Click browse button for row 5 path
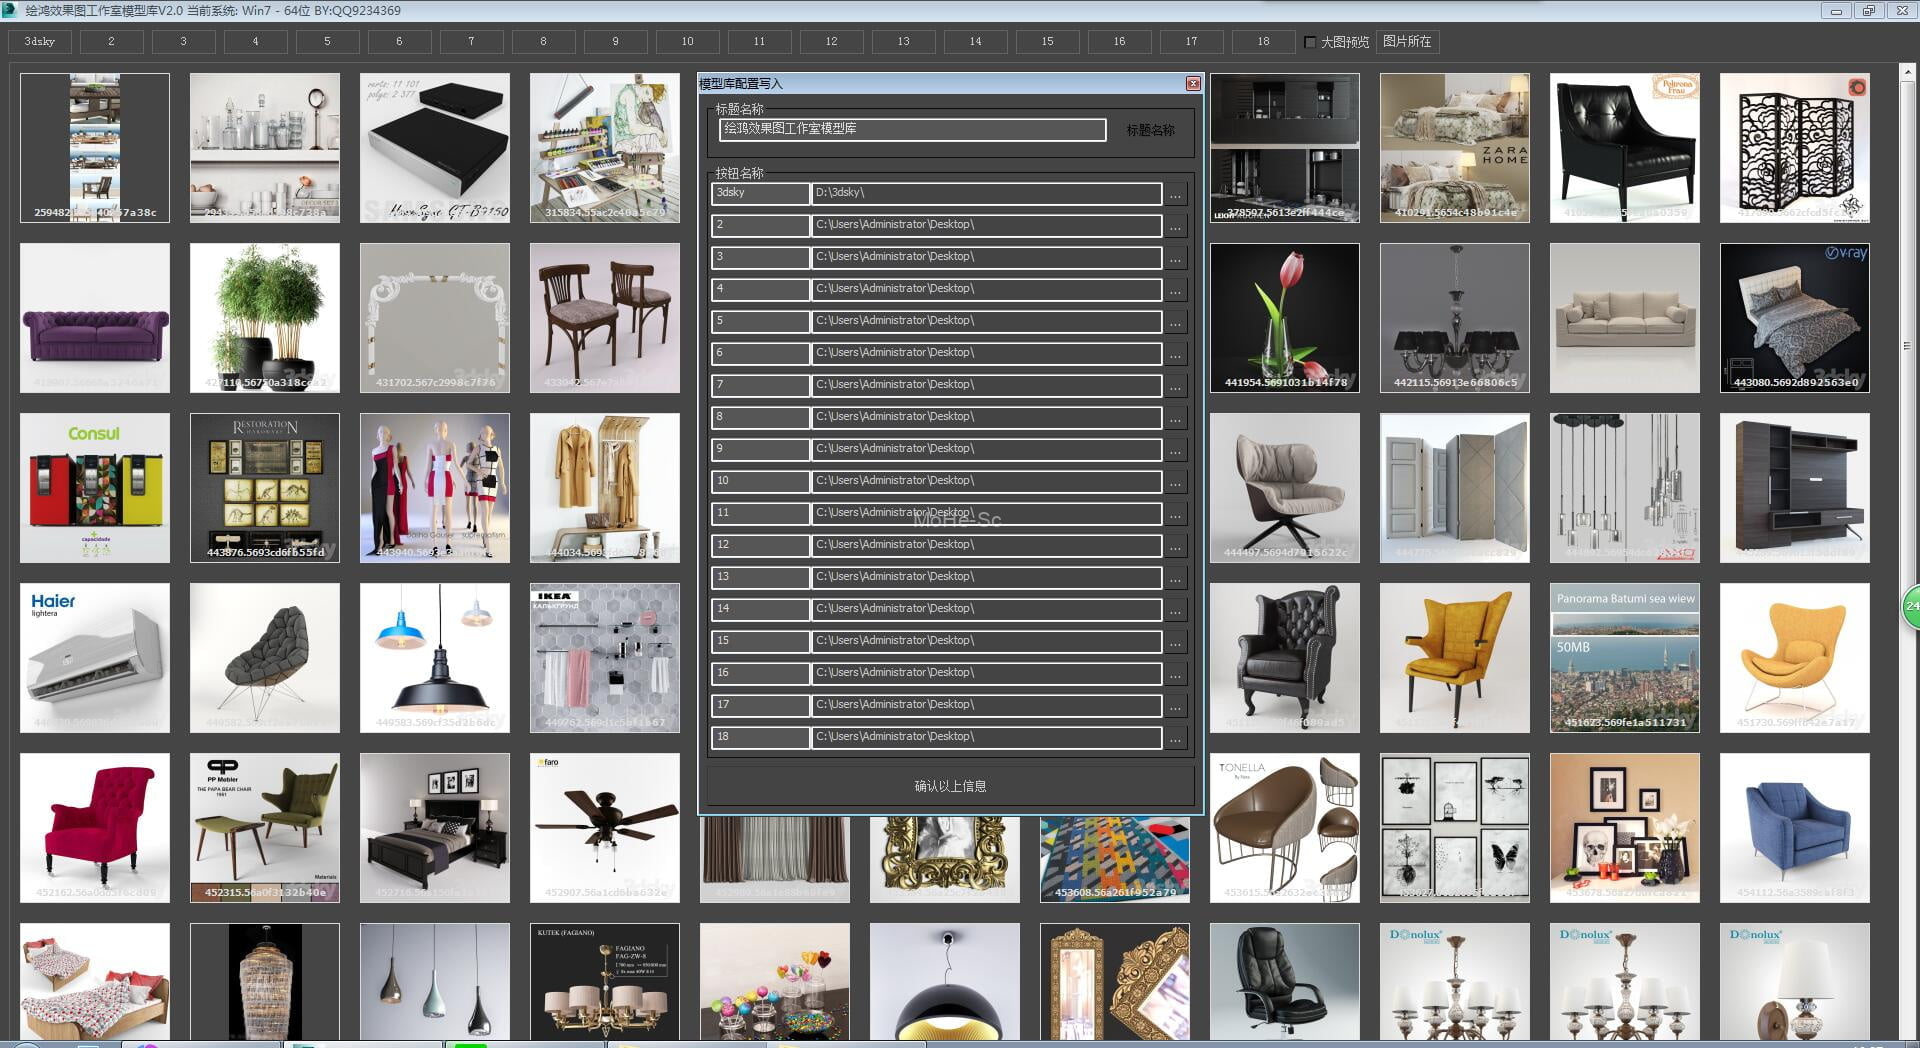The height and width of the screenshot is (1048, 1920). click(x=1175, y=322)
